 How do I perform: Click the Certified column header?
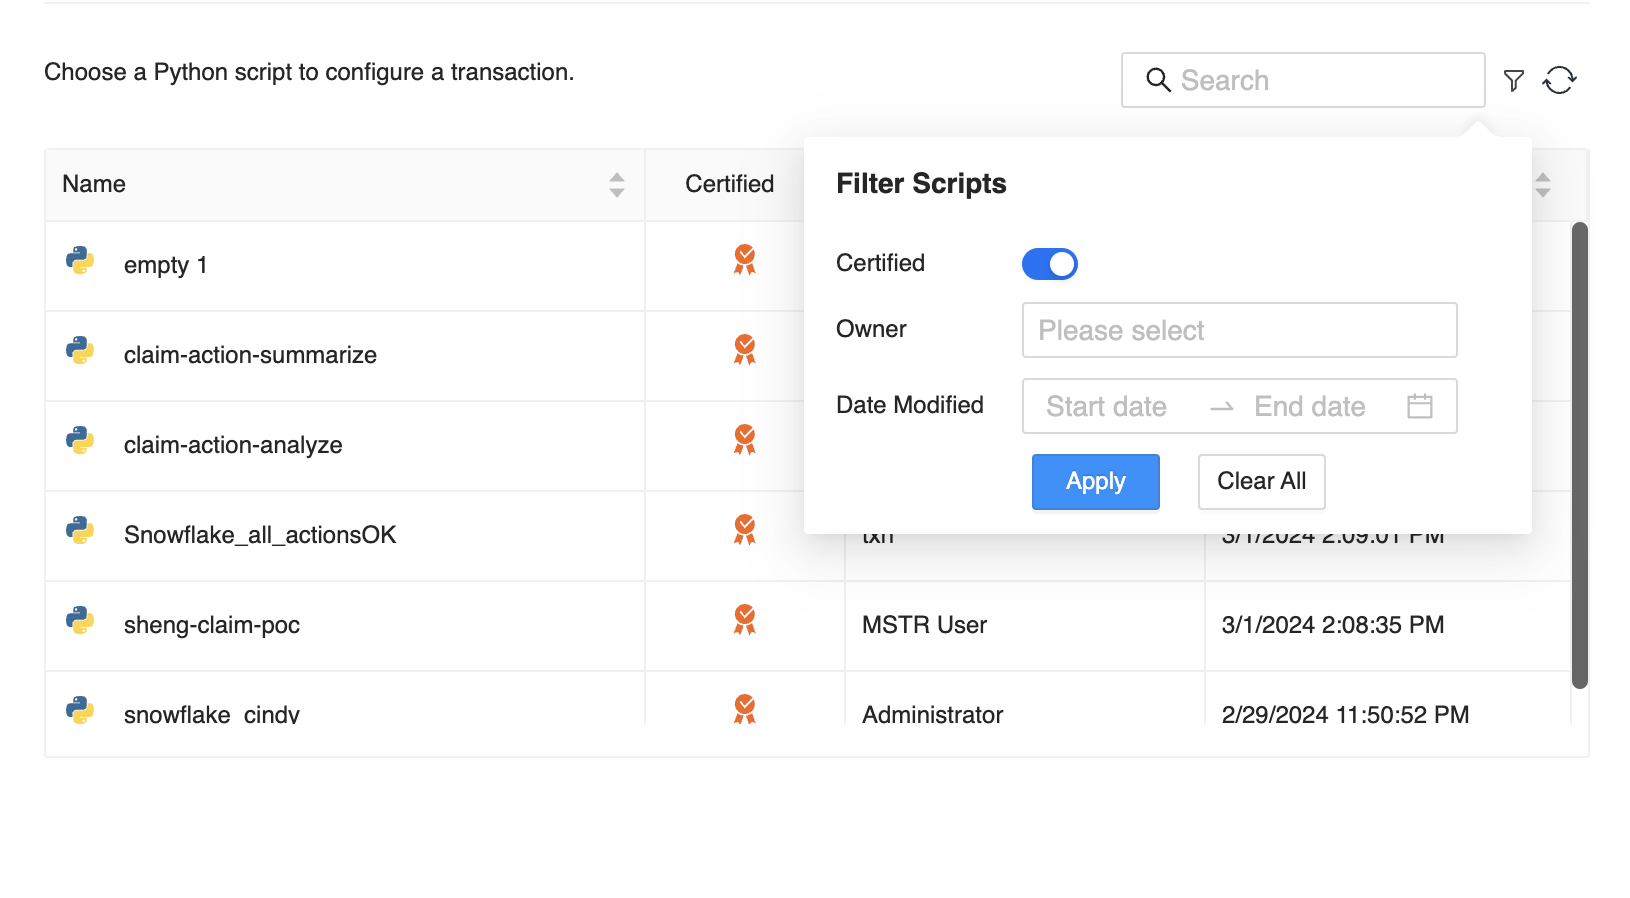click(729, 184)
